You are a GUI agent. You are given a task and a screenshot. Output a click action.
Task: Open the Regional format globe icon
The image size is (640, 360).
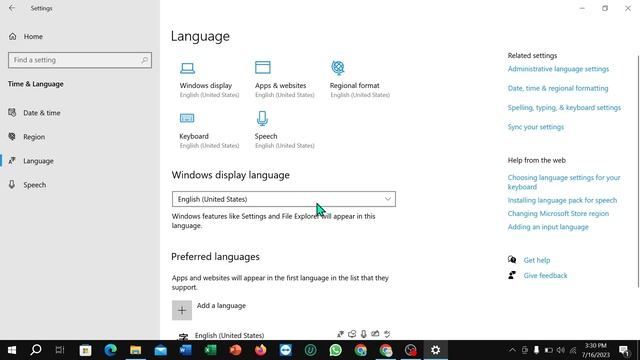pos(338,67)
